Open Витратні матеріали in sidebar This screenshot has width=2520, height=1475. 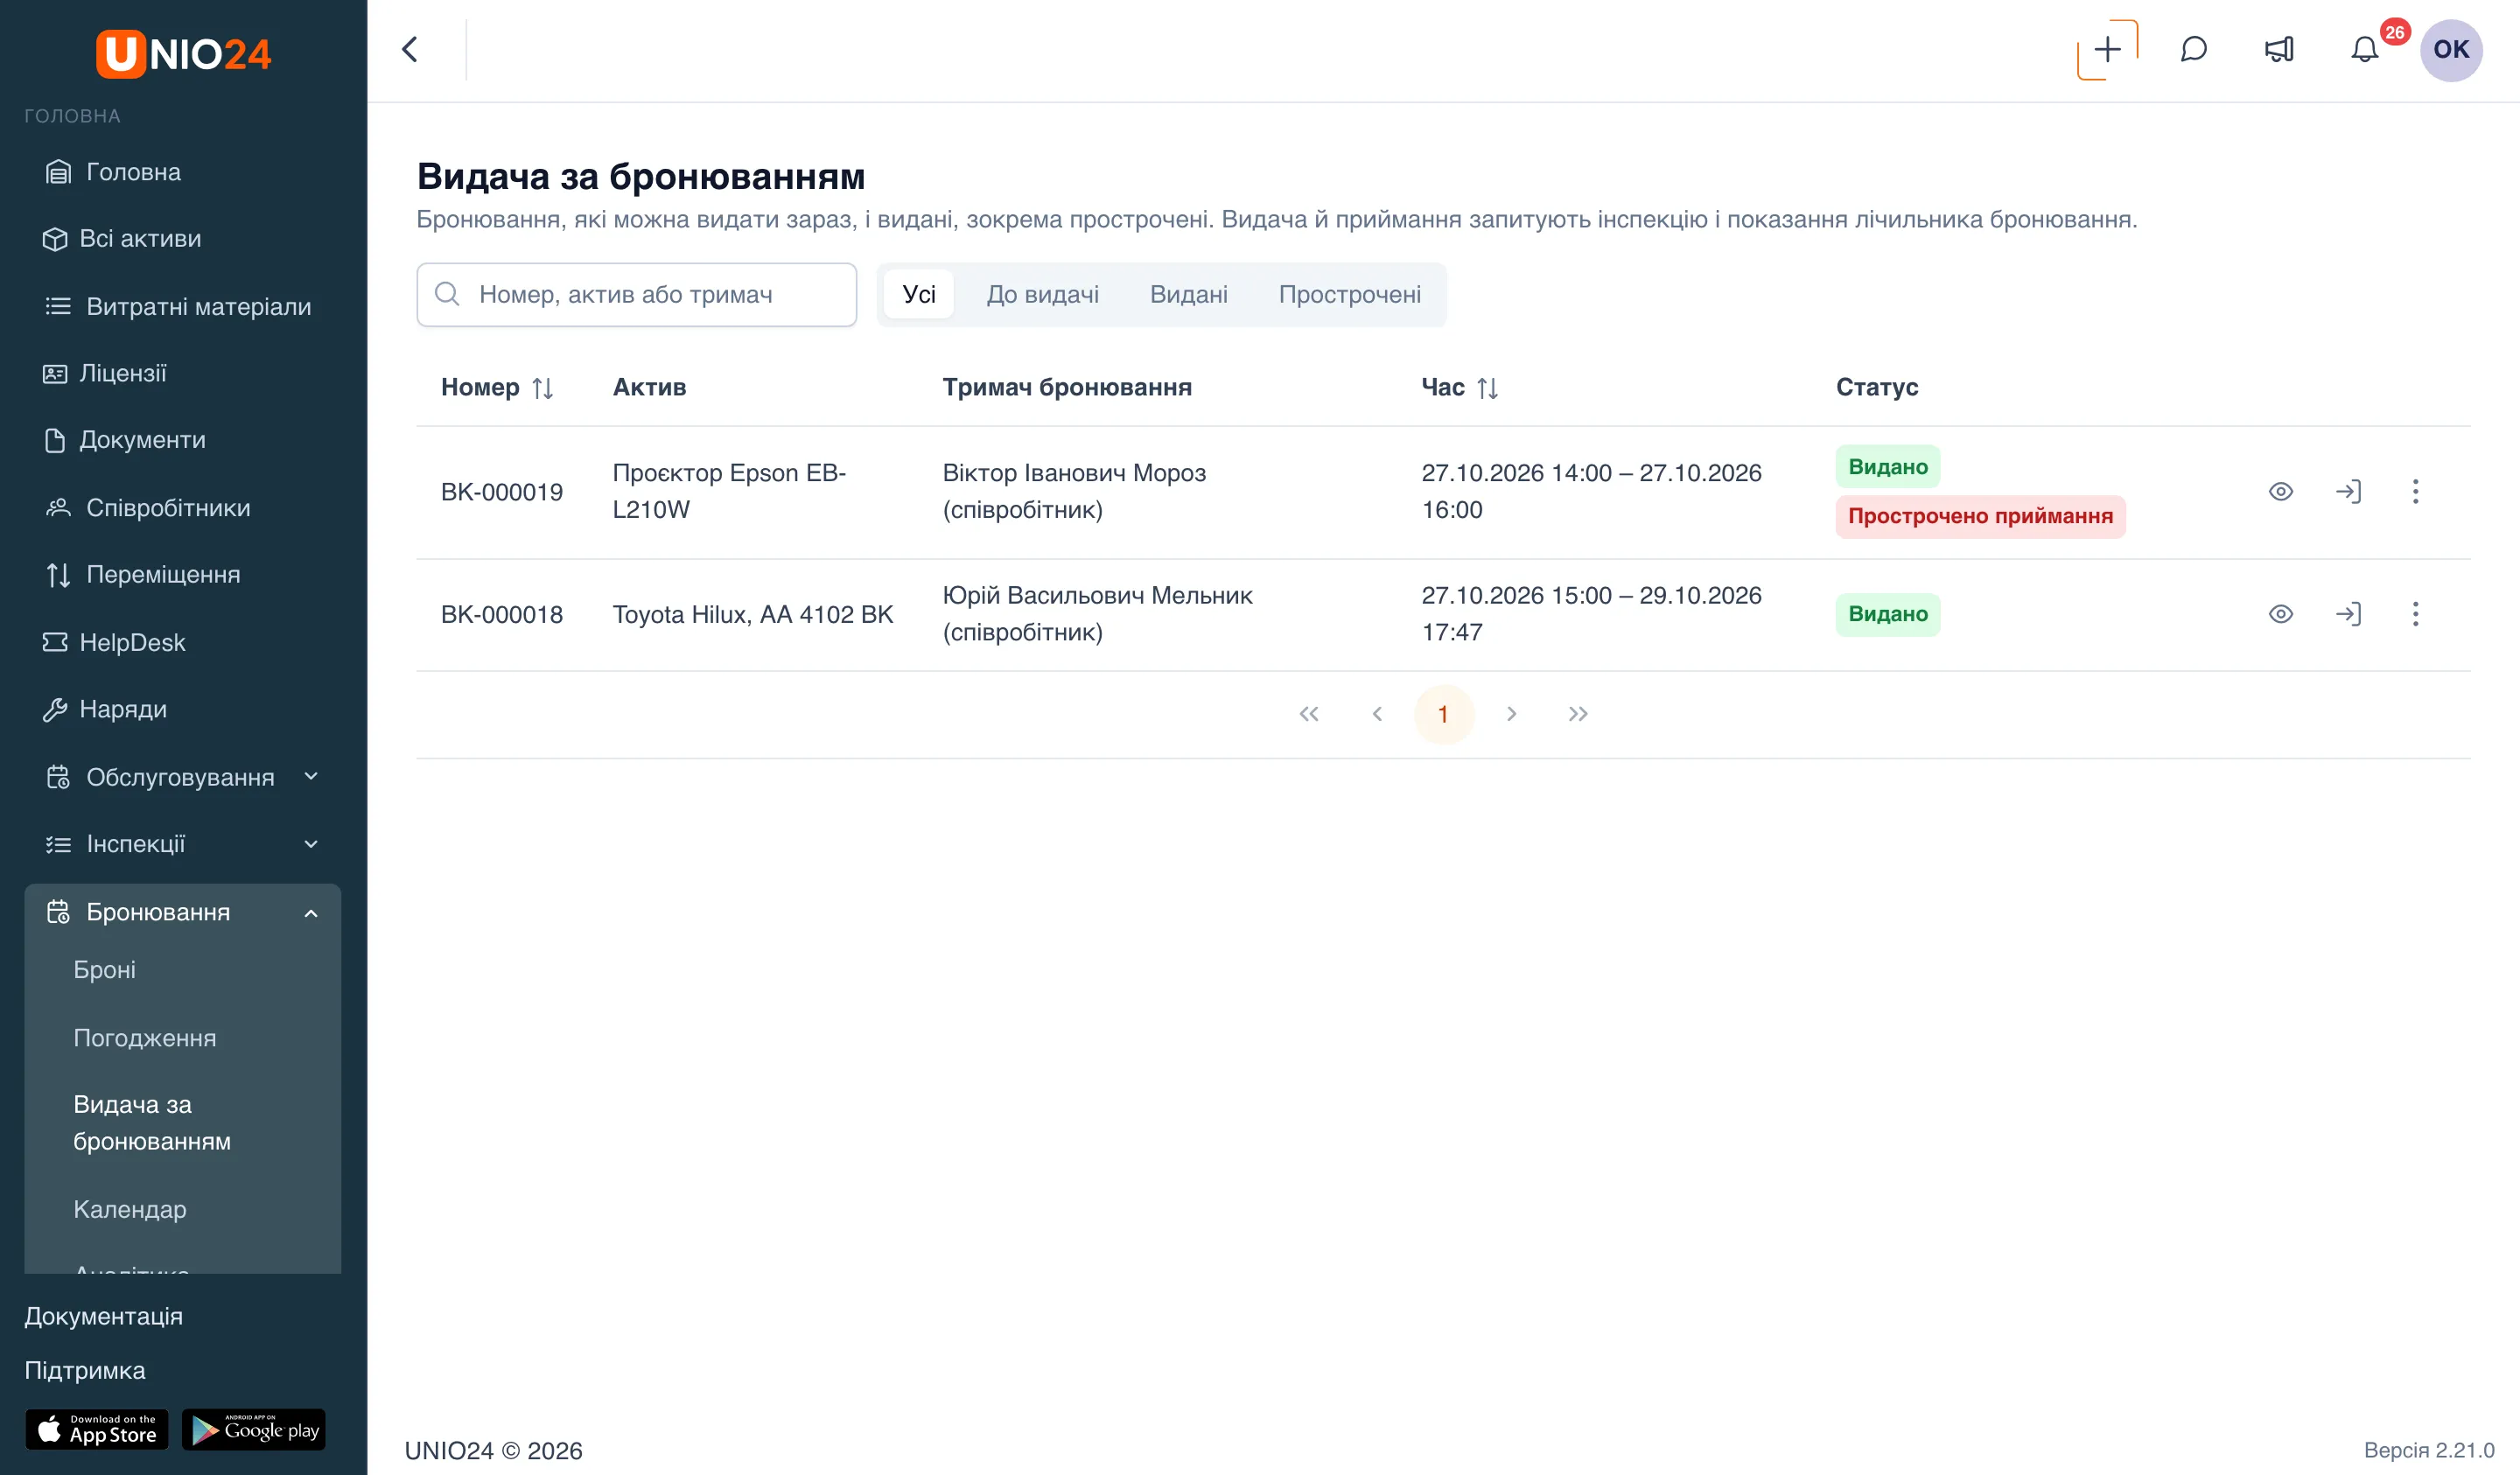[x=183, y=306]
